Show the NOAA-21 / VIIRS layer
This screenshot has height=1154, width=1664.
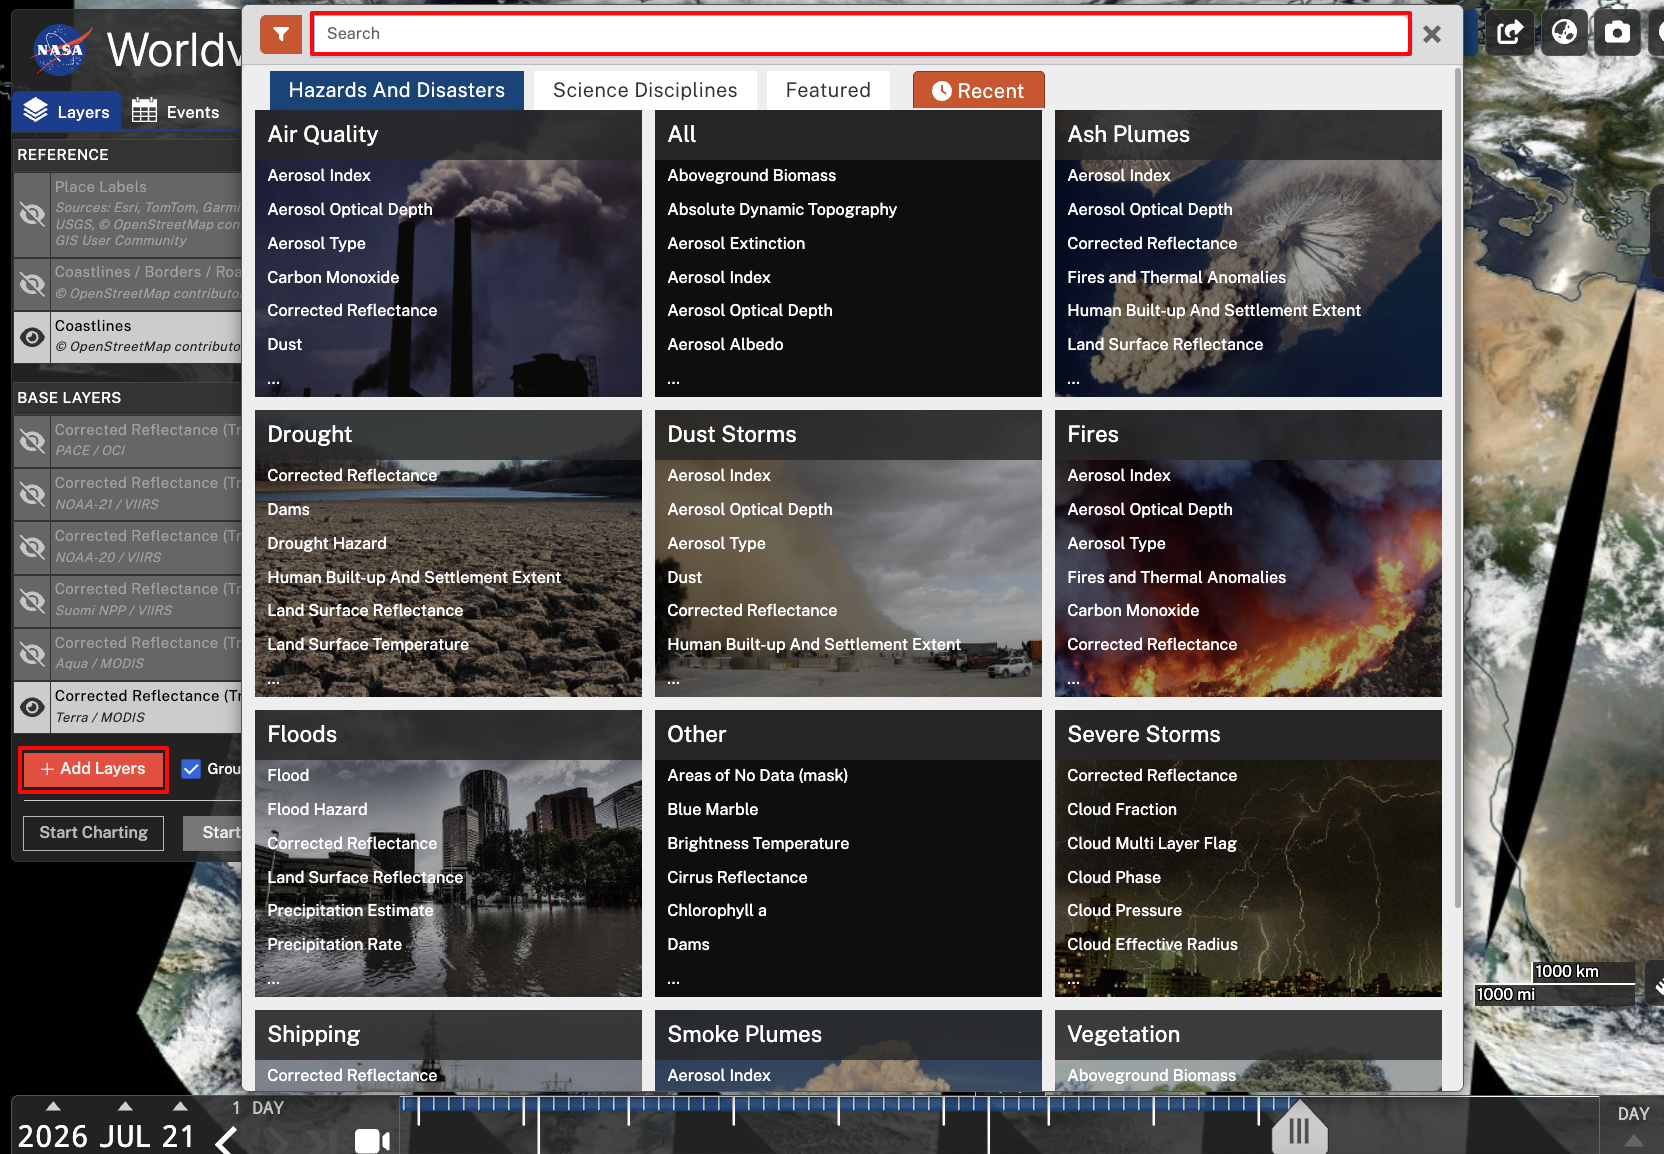pyautogui.click(x=32, y=494)
